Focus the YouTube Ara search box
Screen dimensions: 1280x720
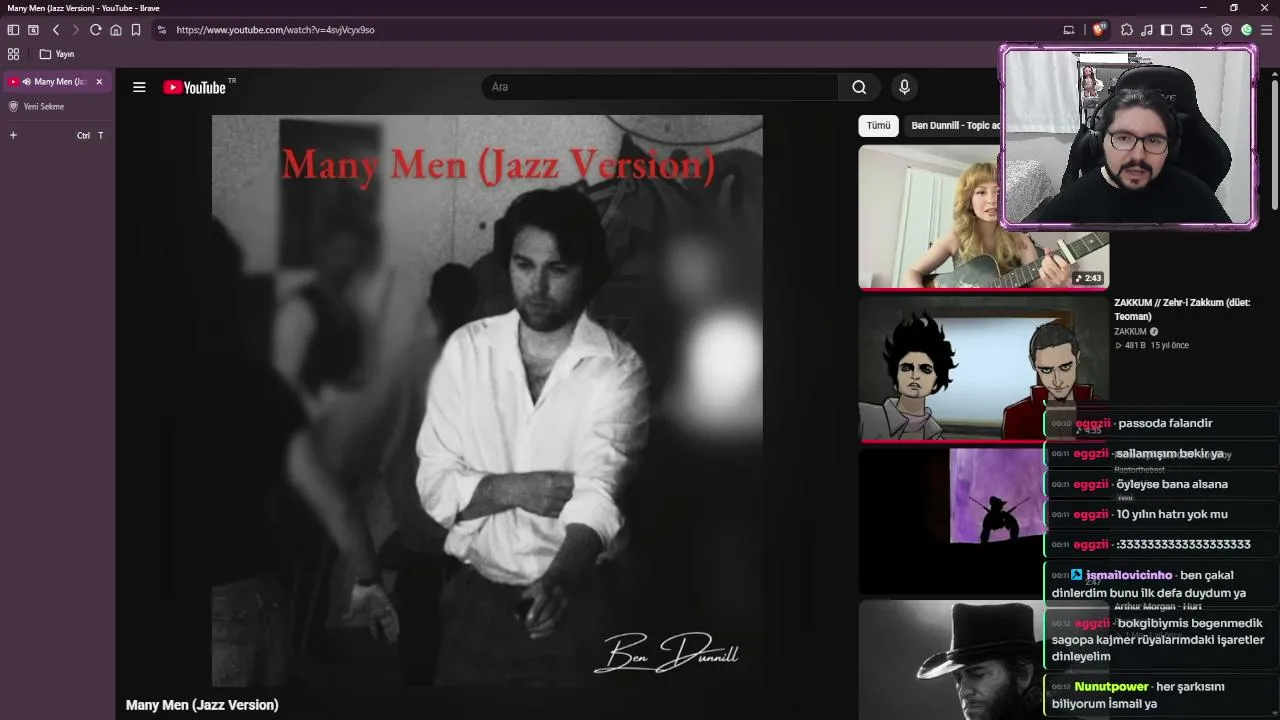(x=660, y=87)
